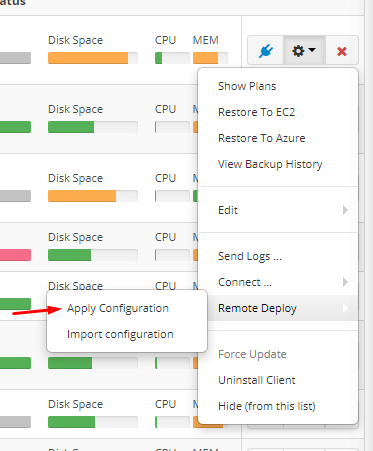
Task: Select Show Plans menu entry
Action: coord(247,86)
